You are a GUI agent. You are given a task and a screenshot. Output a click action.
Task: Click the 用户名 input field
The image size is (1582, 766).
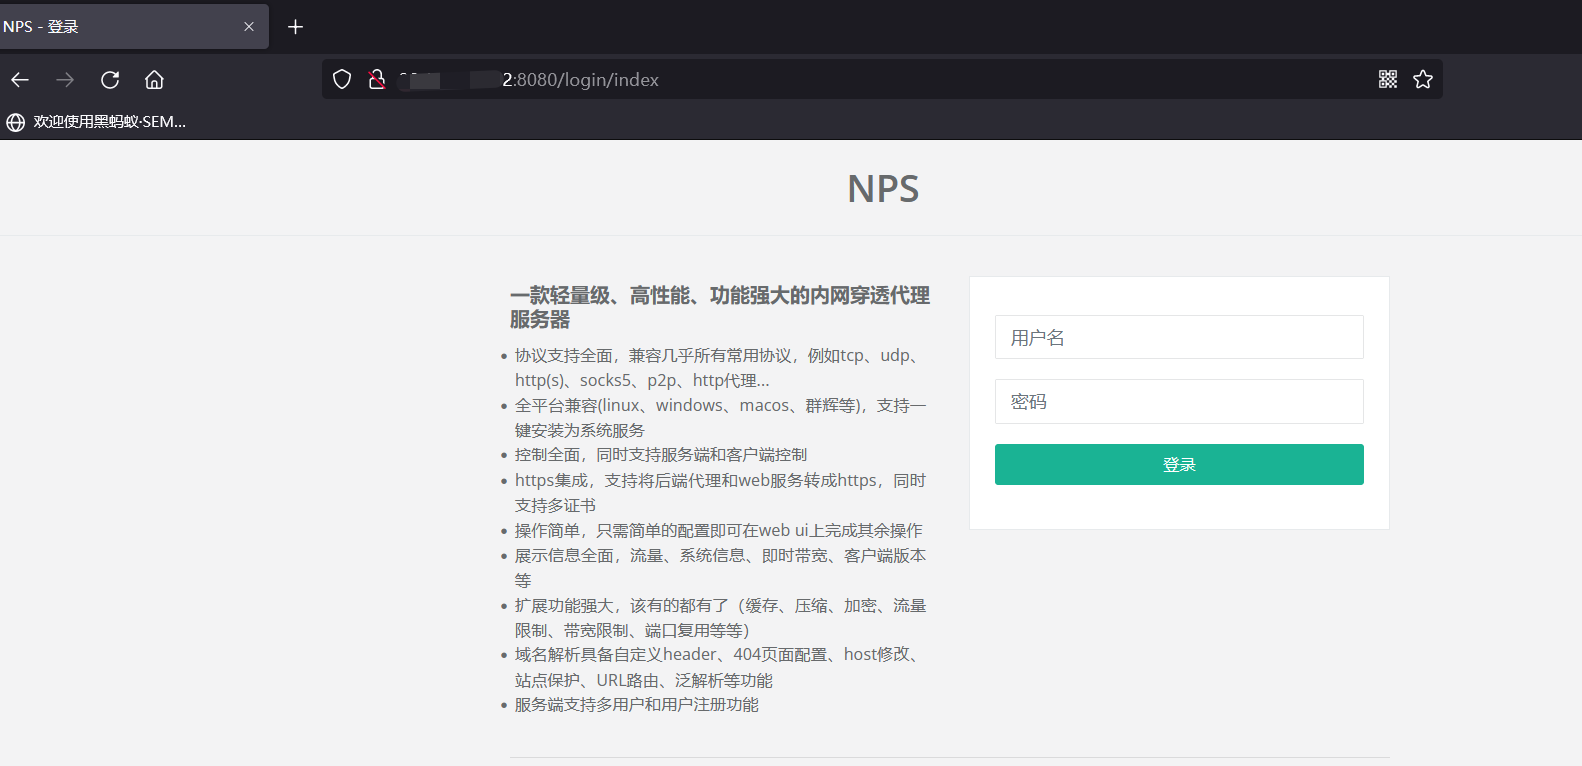[1179, 337]
